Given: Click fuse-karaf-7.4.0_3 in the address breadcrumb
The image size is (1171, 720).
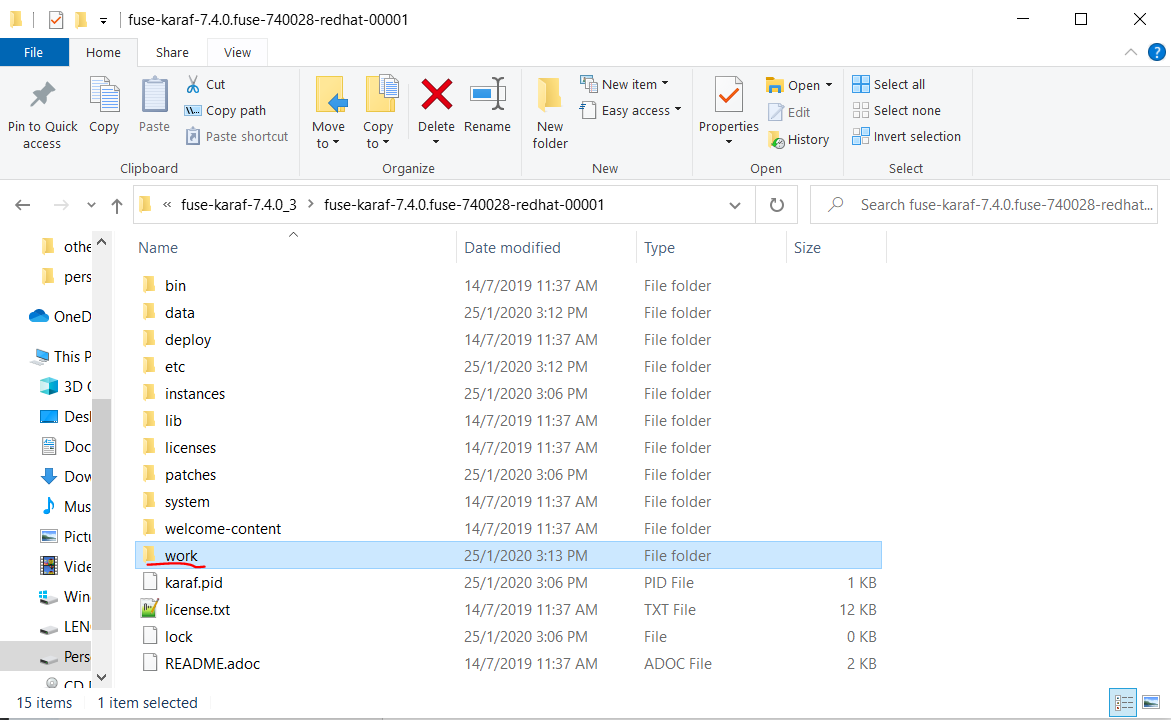Looking at the screenshot, I should (239, 205).
